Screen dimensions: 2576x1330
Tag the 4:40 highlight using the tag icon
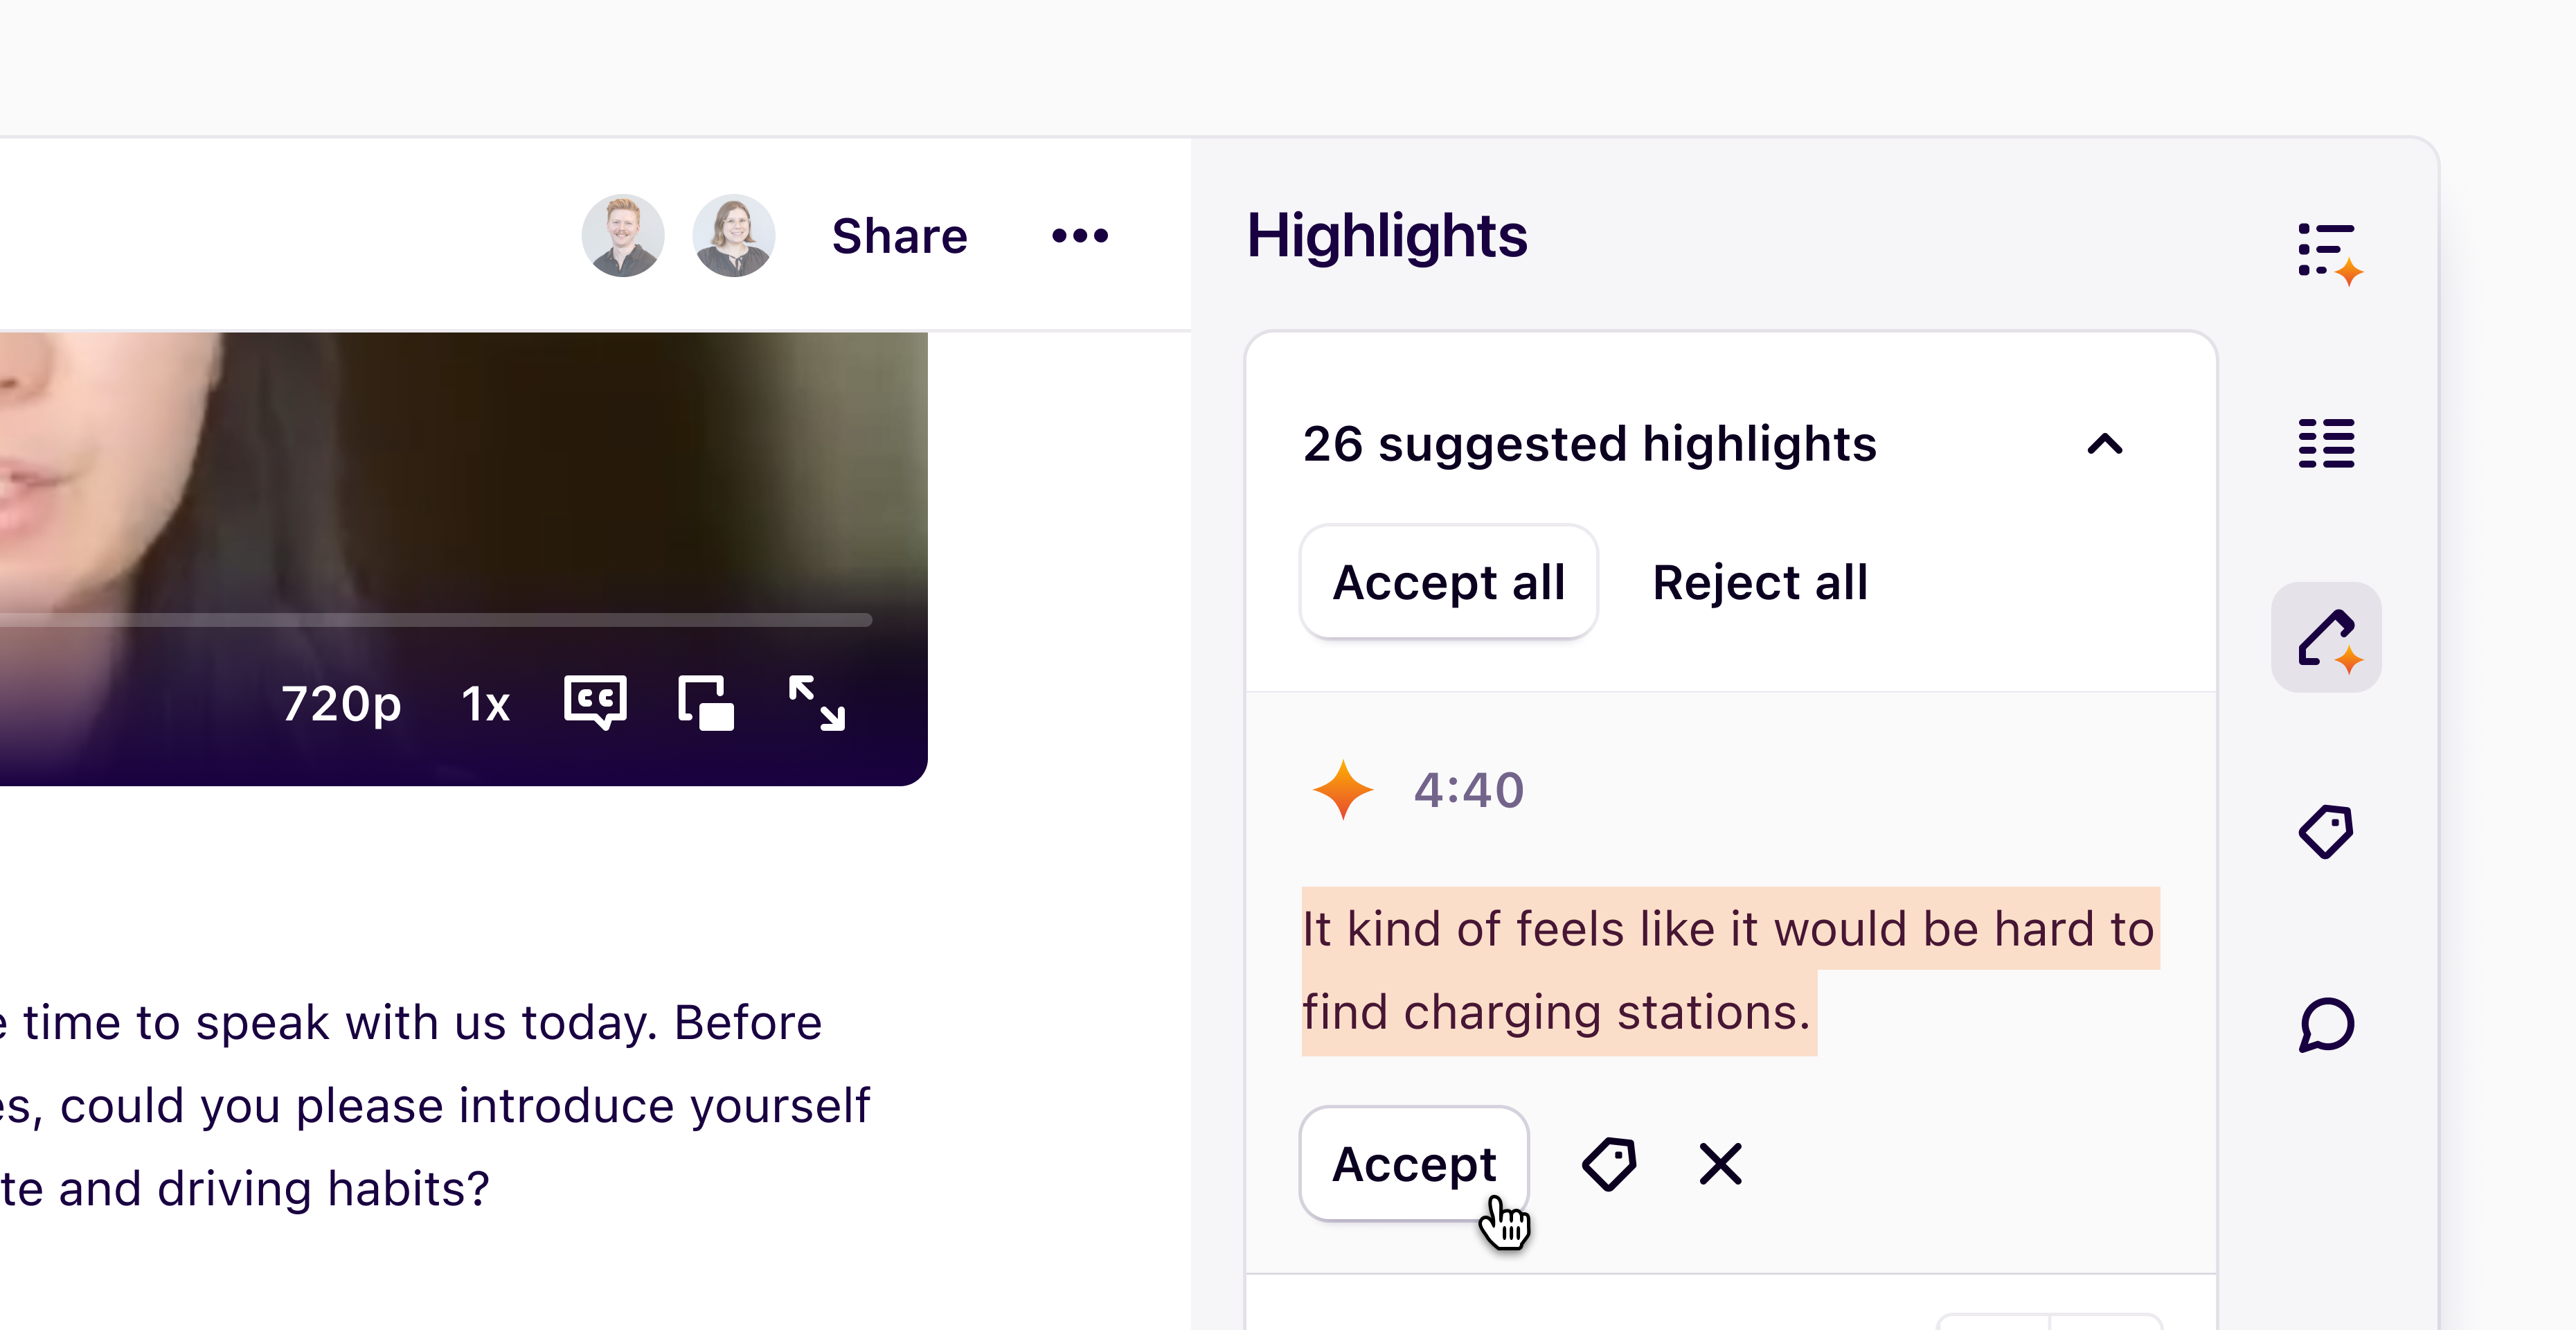pyautogui.click(x=1610, y=1163)
